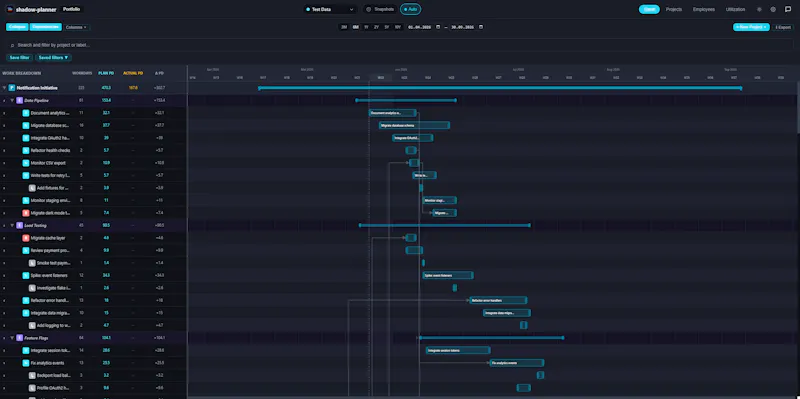Click the Add fixtures subtask gray icon

click(x=32, y=188)
